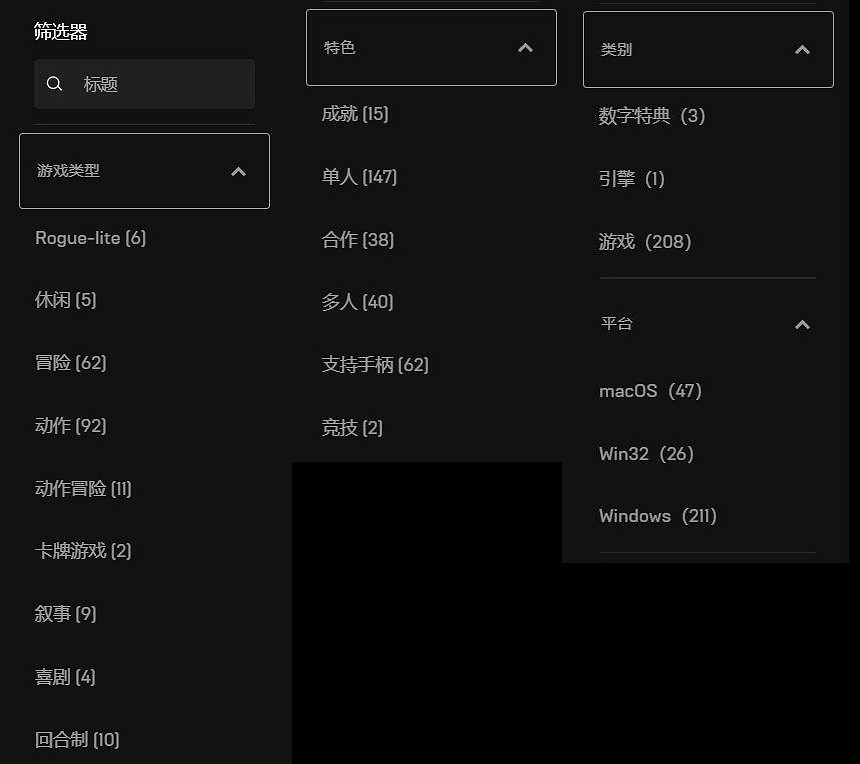Viewport: 860px width, 764px height.
Task: Filter games by 卡牌游戏
Action: point(83,551)
